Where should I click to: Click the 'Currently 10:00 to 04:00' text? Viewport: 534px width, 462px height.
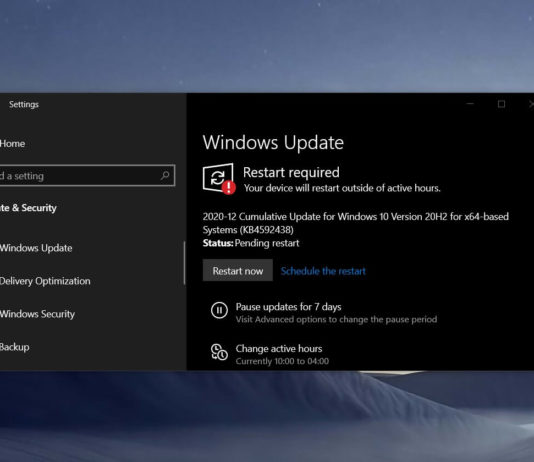[x=282, y=361]
